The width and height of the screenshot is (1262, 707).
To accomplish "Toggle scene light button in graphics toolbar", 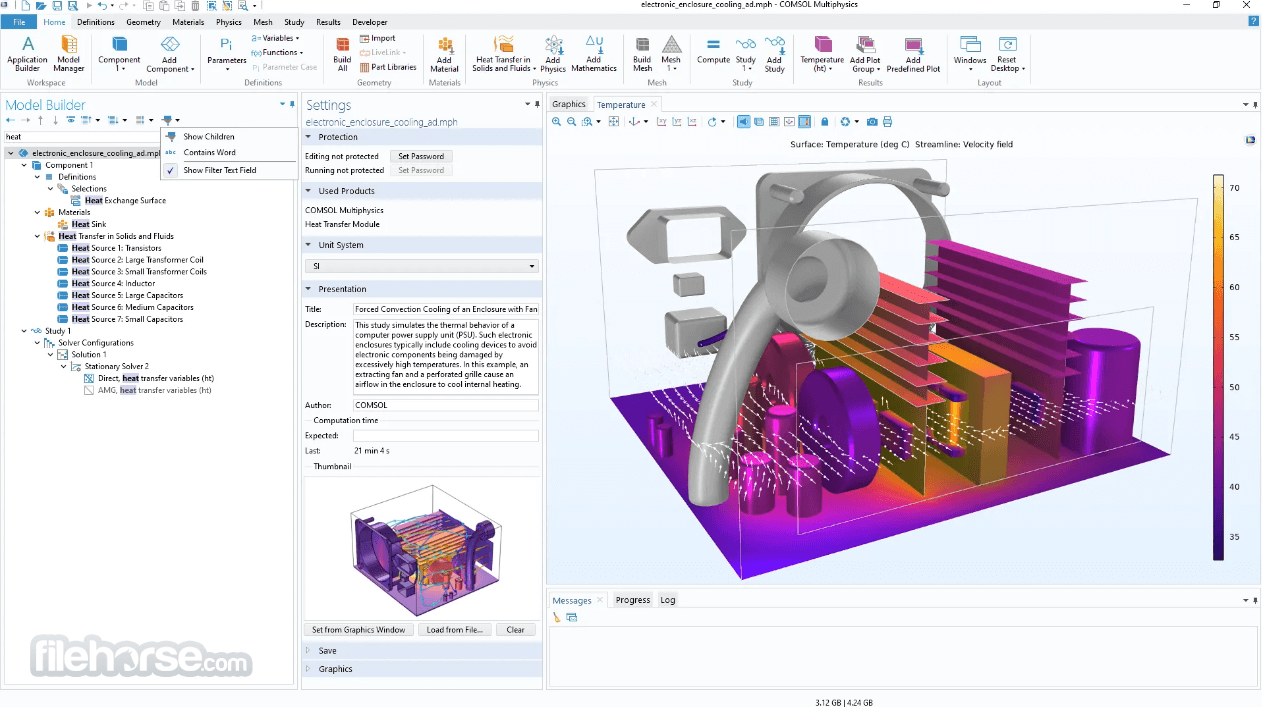I will [744, 121].
